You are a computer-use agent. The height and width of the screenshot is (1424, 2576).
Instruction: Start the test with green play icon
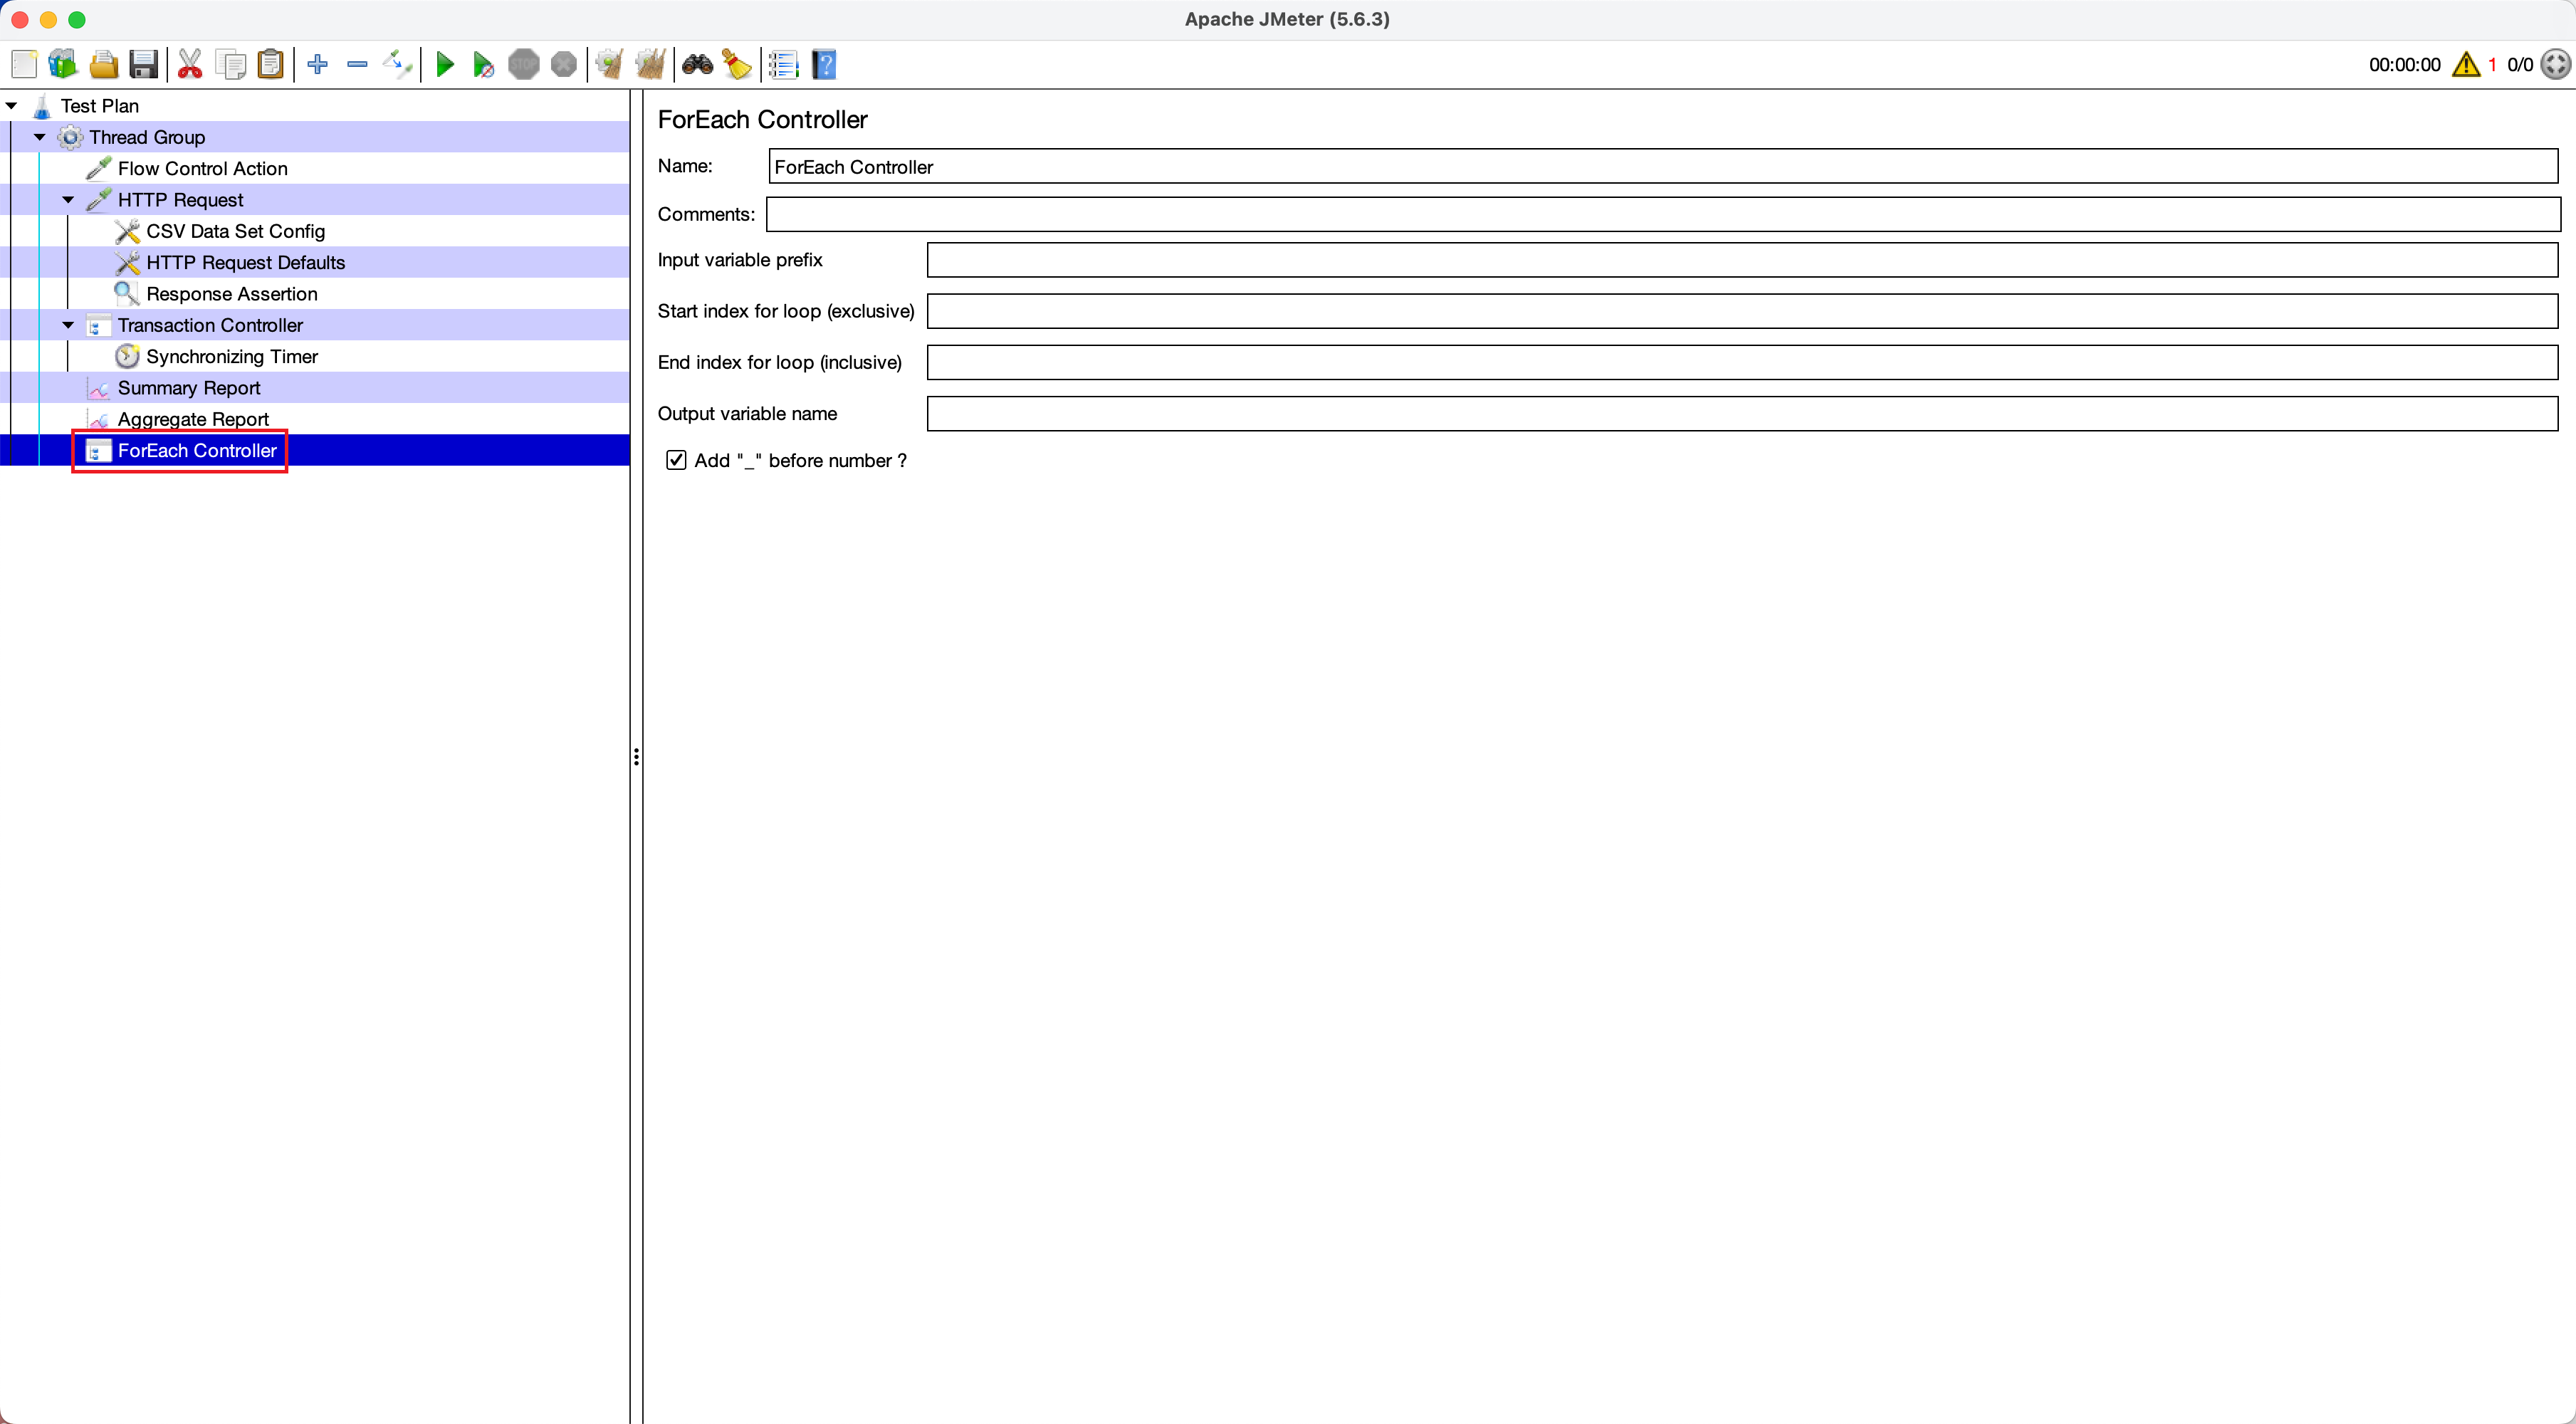[x=445, y=65]
